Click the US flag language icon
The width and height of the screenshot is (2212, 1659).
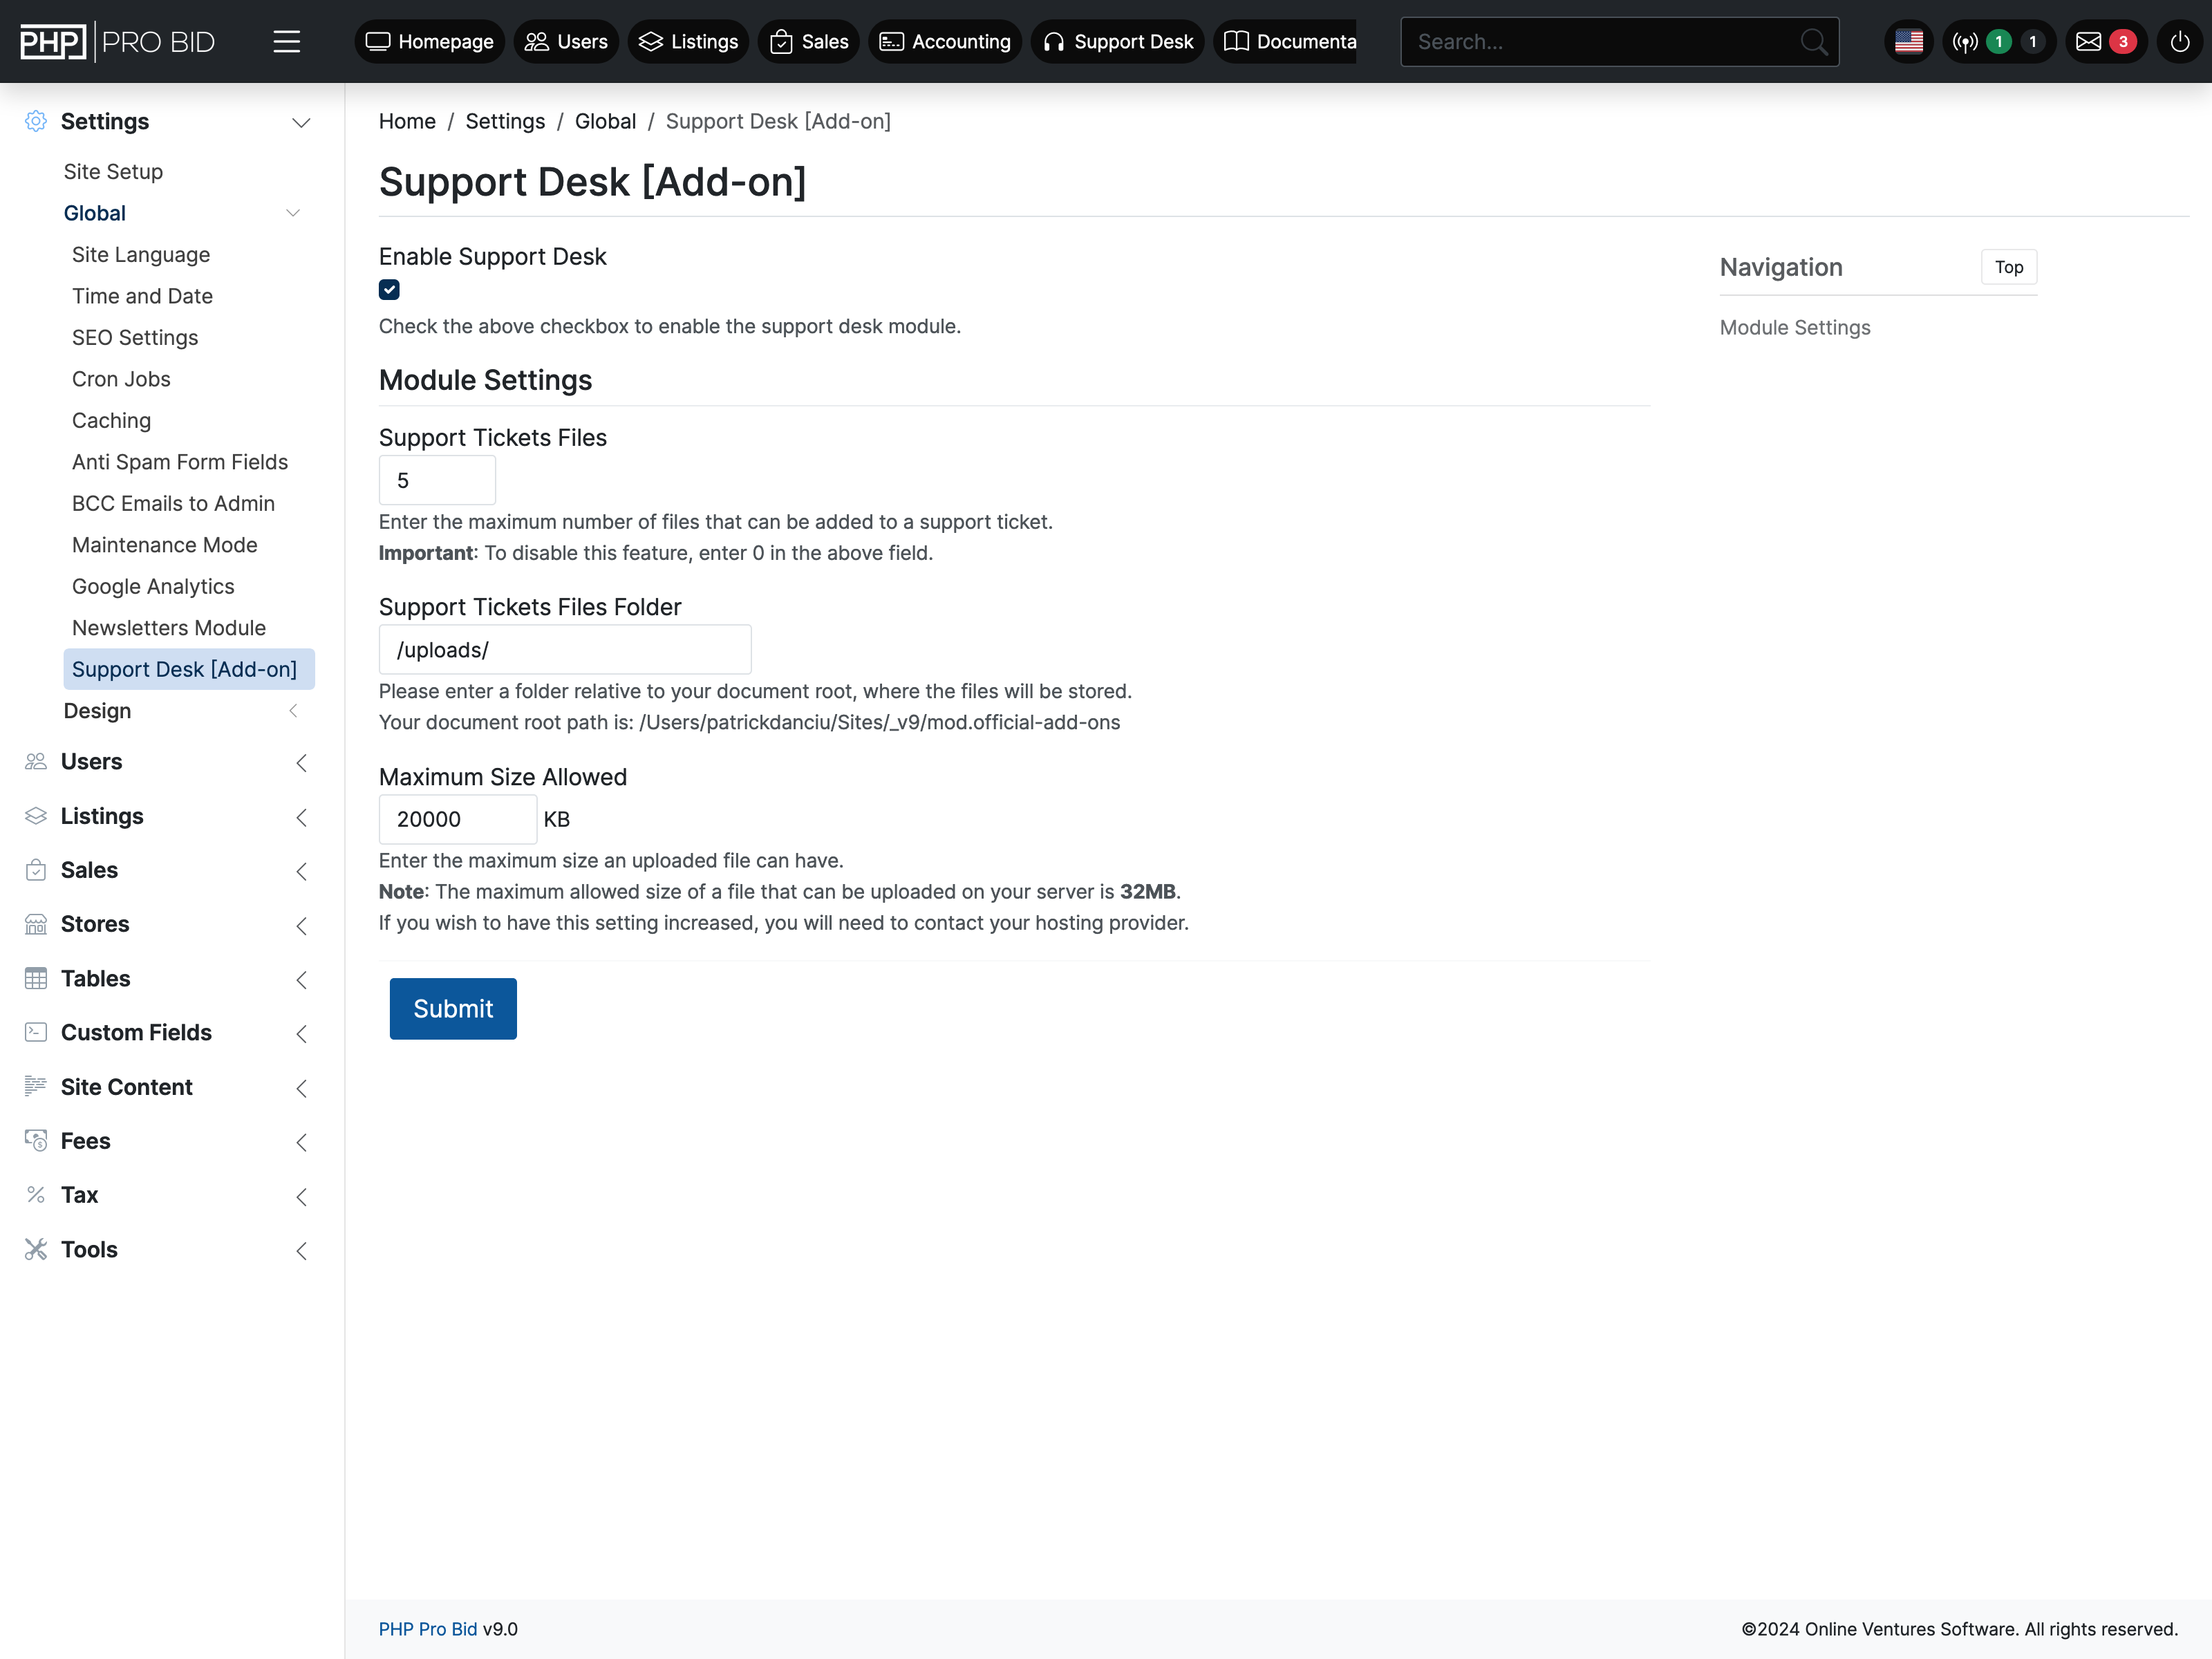point(1908,42)
